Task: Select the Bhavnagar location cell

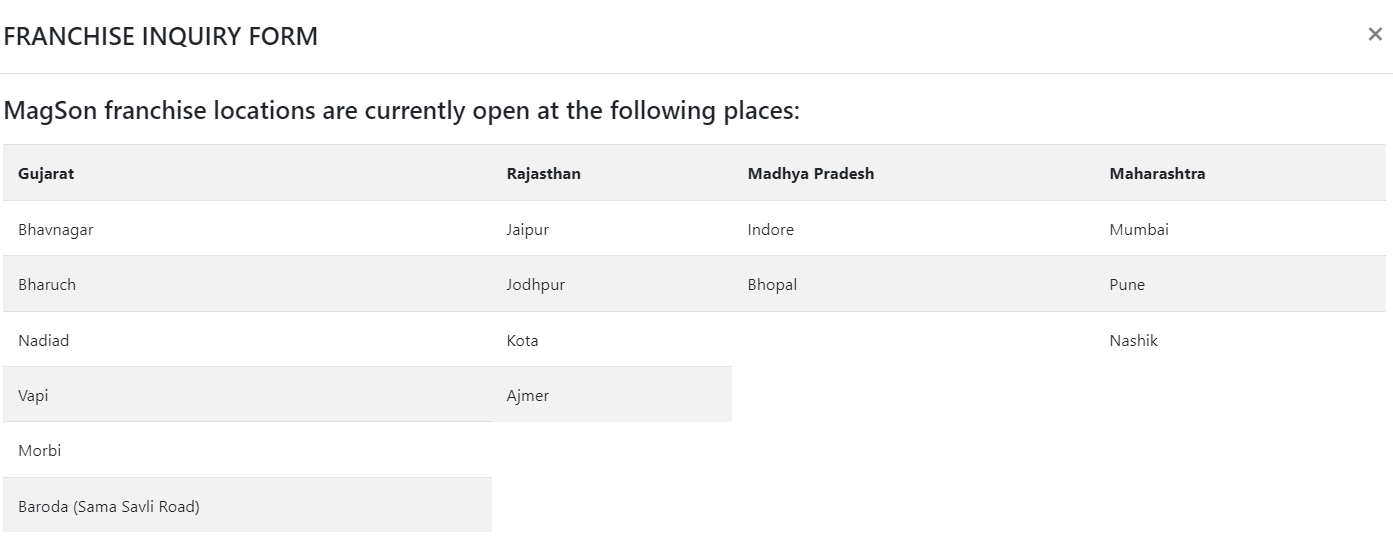Action: point(247,229)
